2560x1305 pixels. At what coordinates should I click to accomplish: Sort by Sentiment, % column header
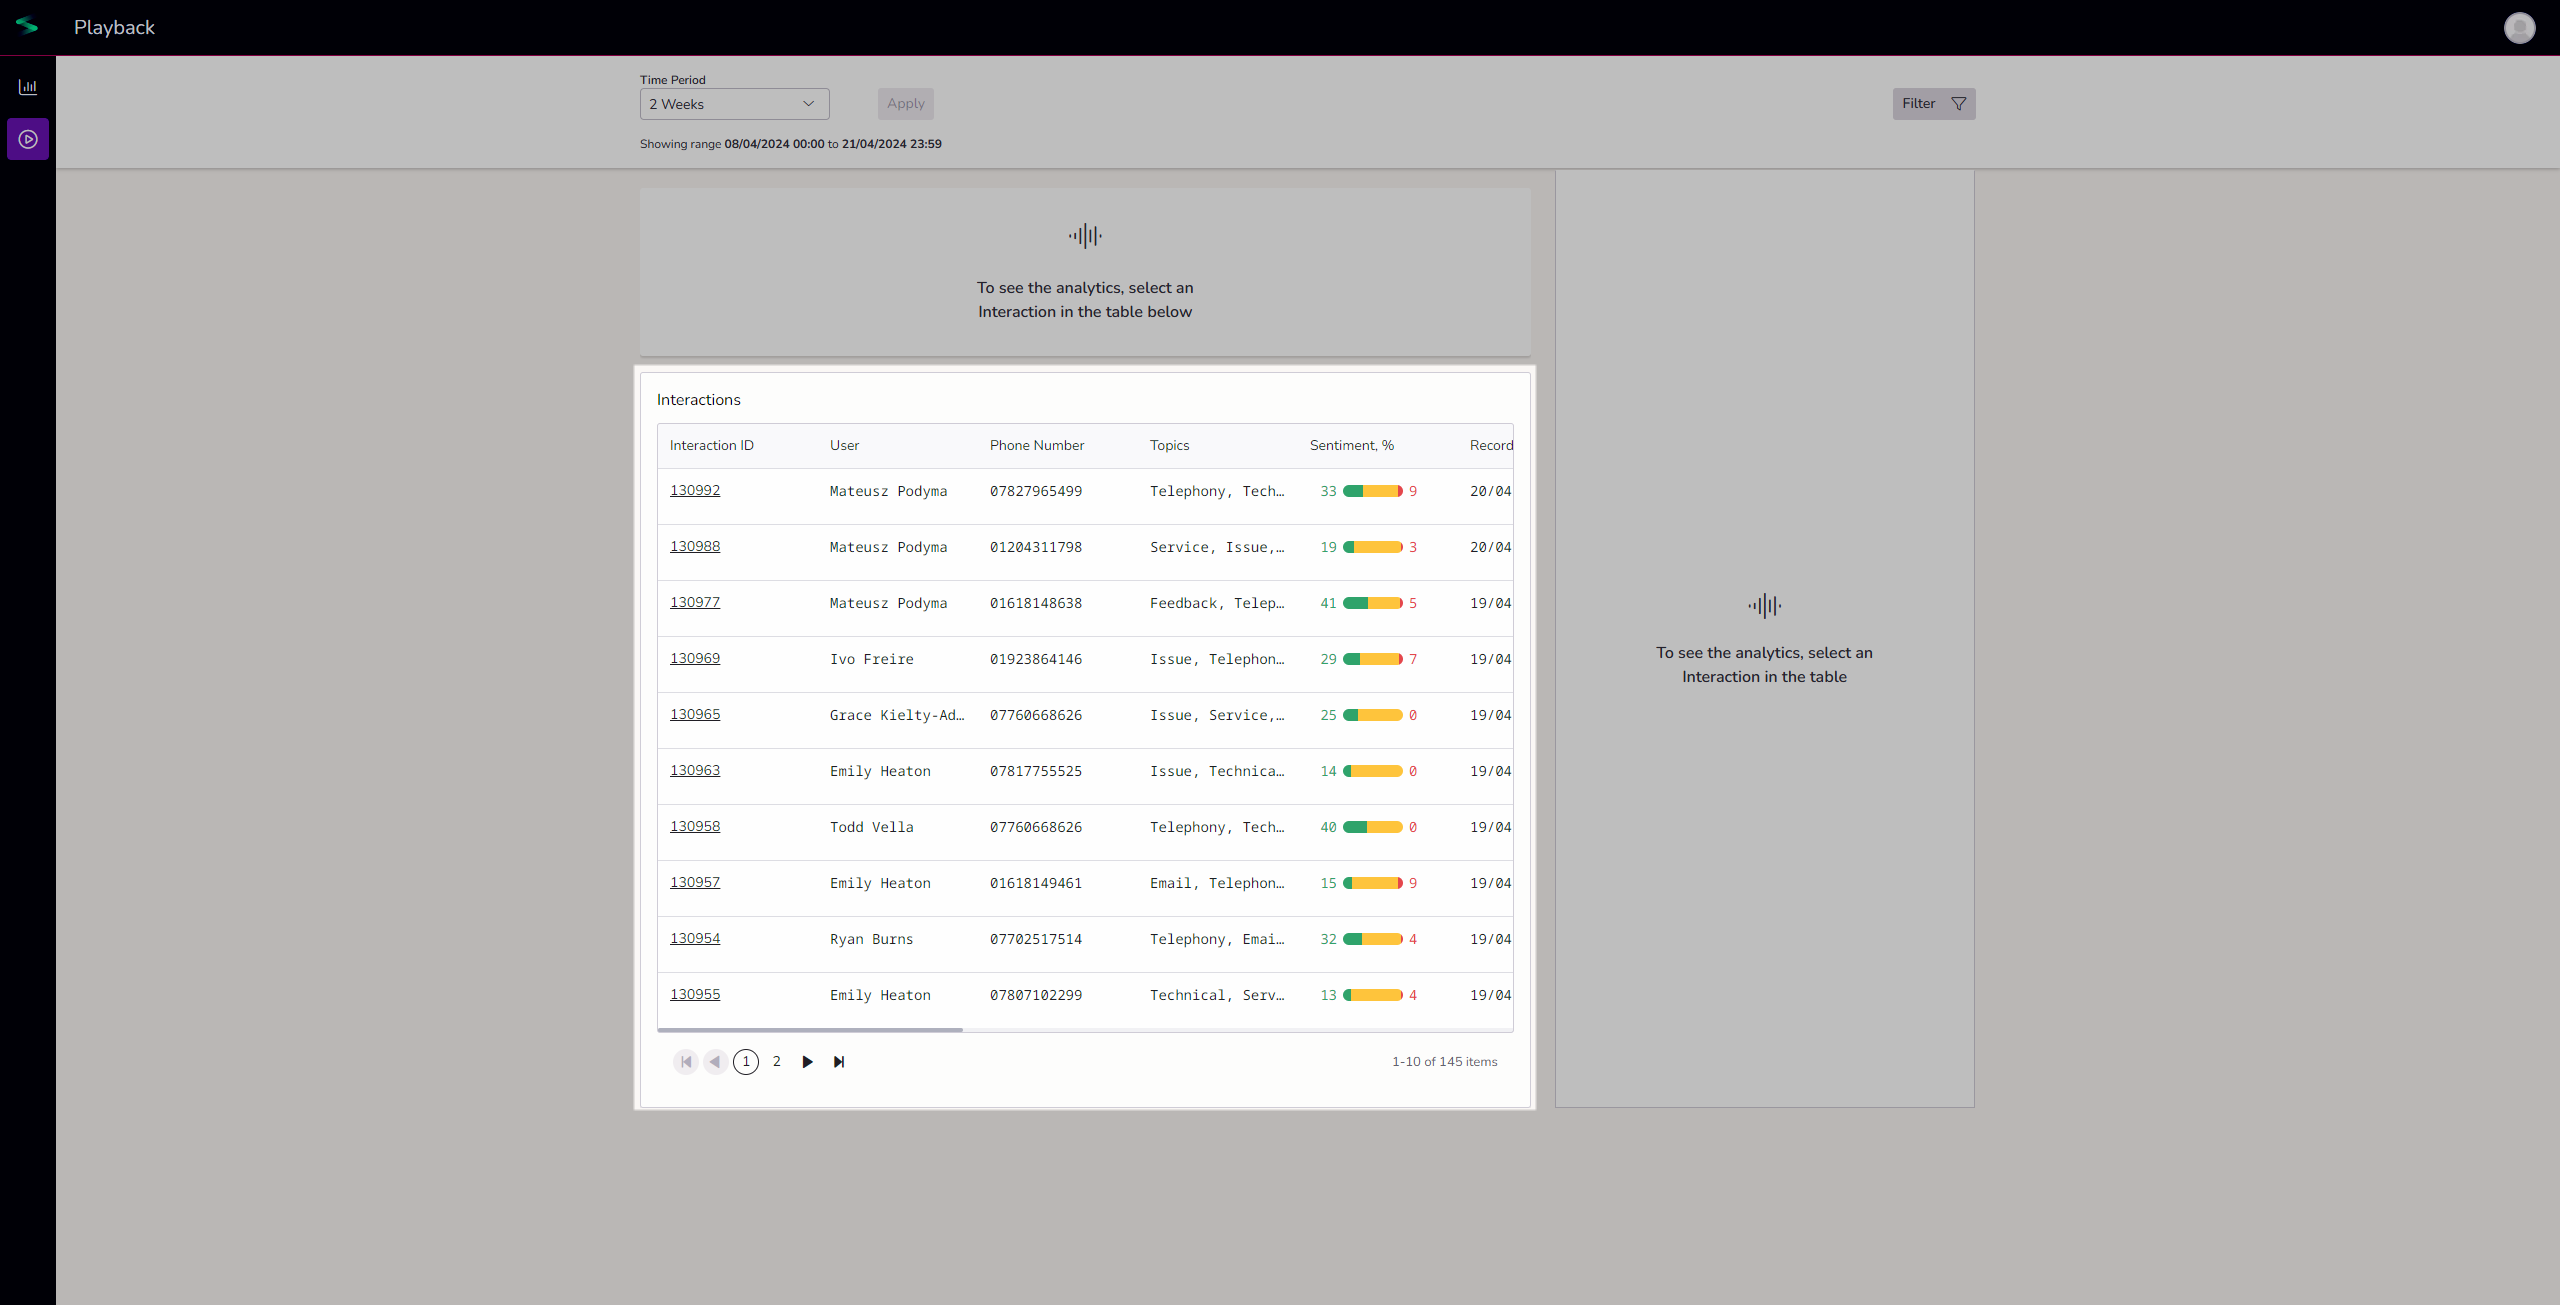[1351, 446]
